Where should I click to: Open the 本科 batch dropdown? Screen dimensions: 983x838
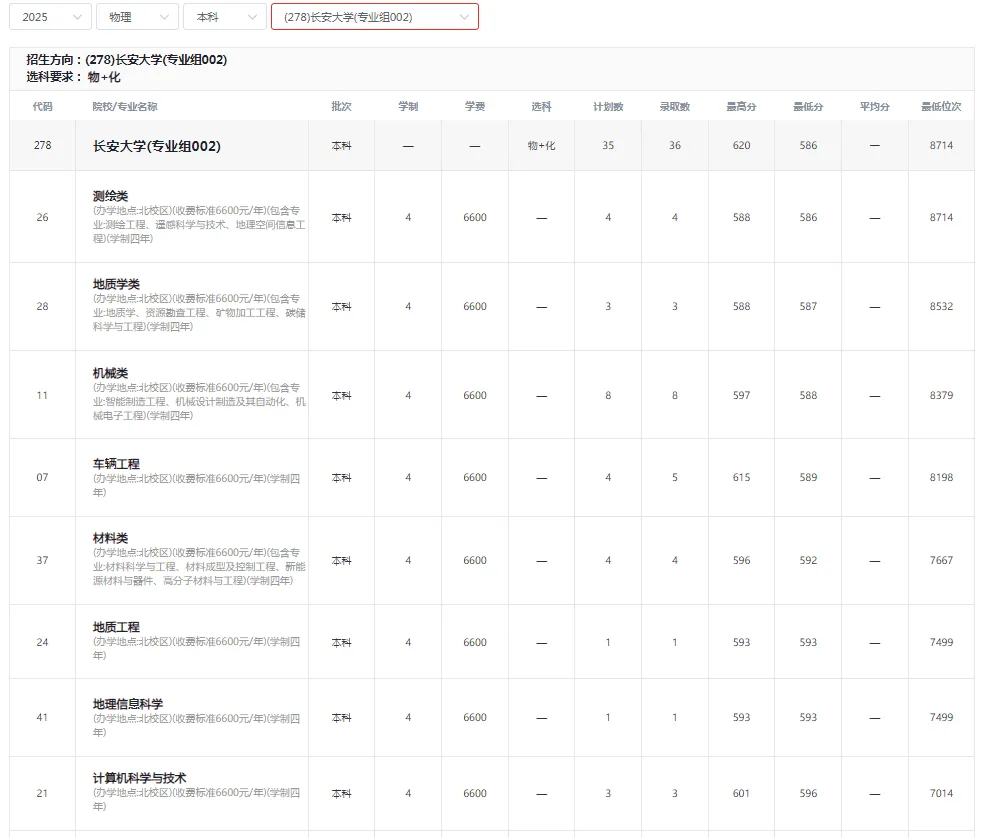[x=224, y=17]
